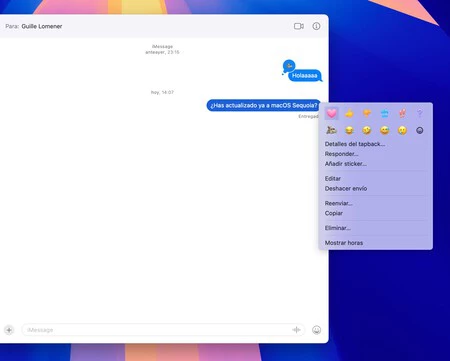The width and height of the screenshot is (450, 361).
Task: Pick the third emoji face in second row
Action: pyautogui.click(x=367, y=130)
